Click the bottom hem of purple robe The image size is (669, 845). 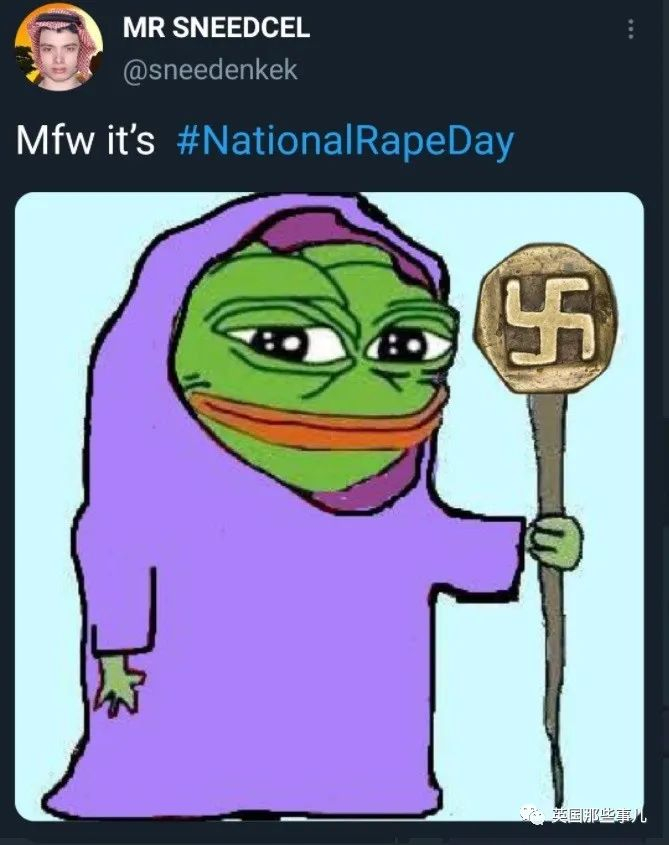[243, 798]
